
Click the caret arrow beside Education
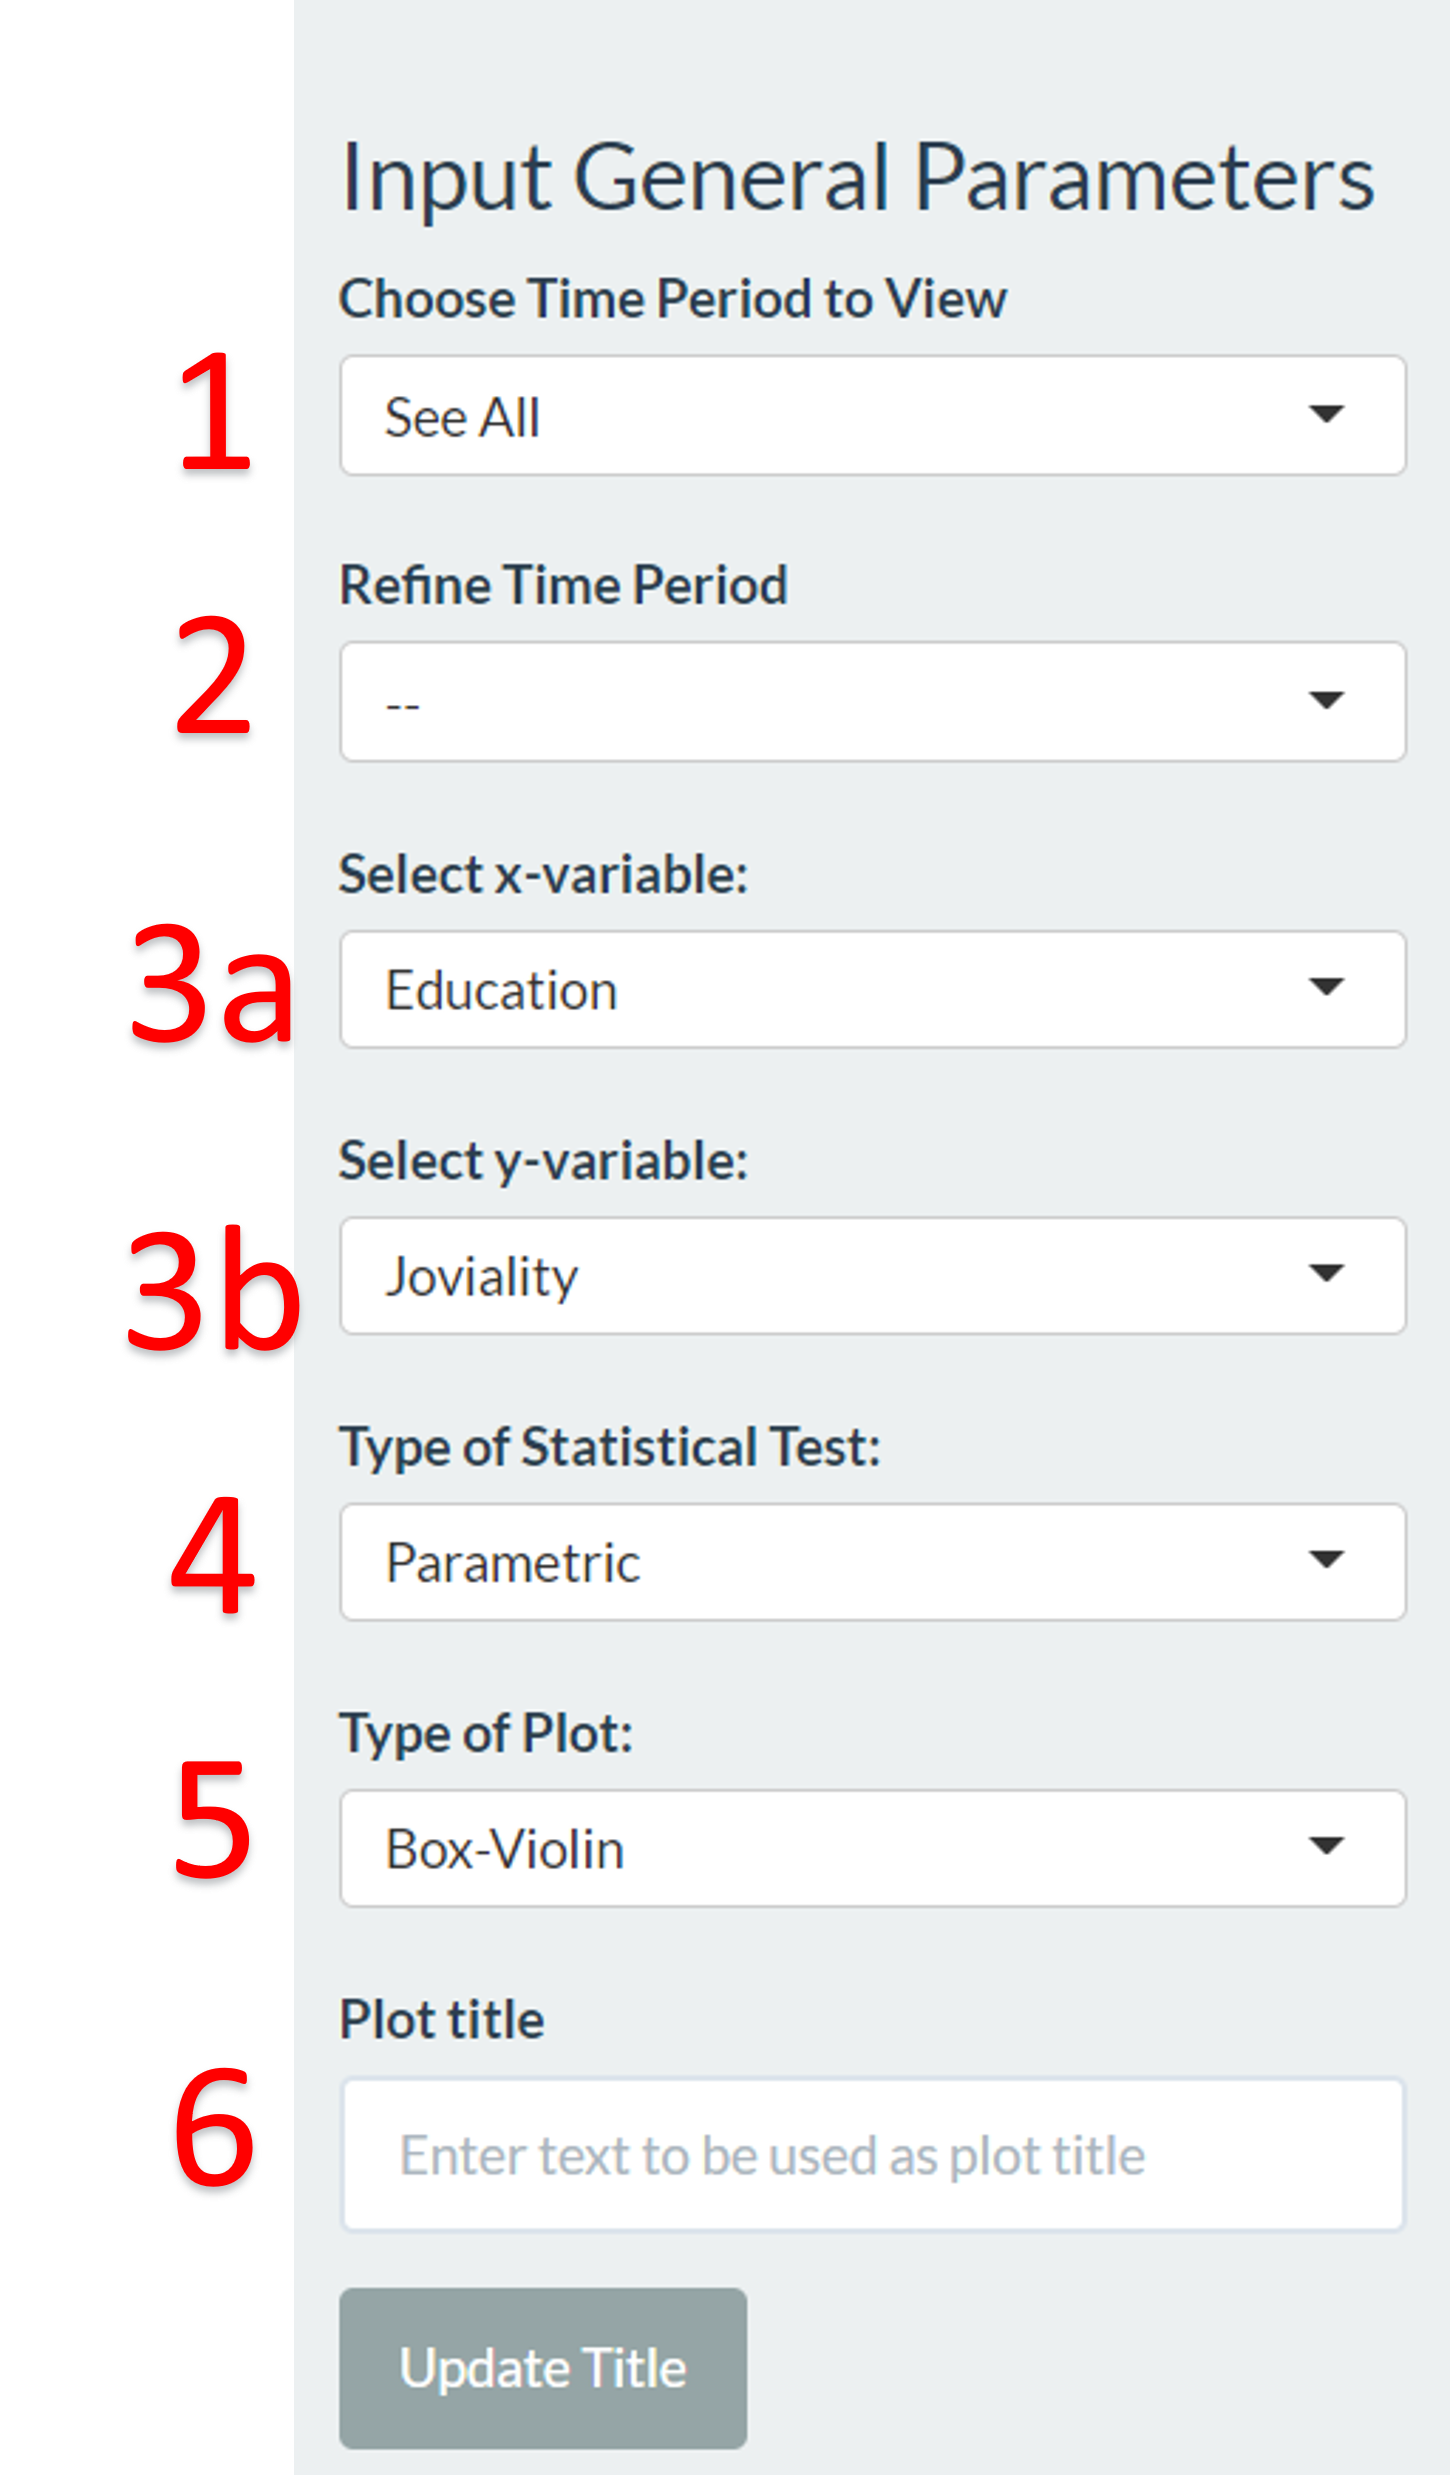(x=1326, y=987)
